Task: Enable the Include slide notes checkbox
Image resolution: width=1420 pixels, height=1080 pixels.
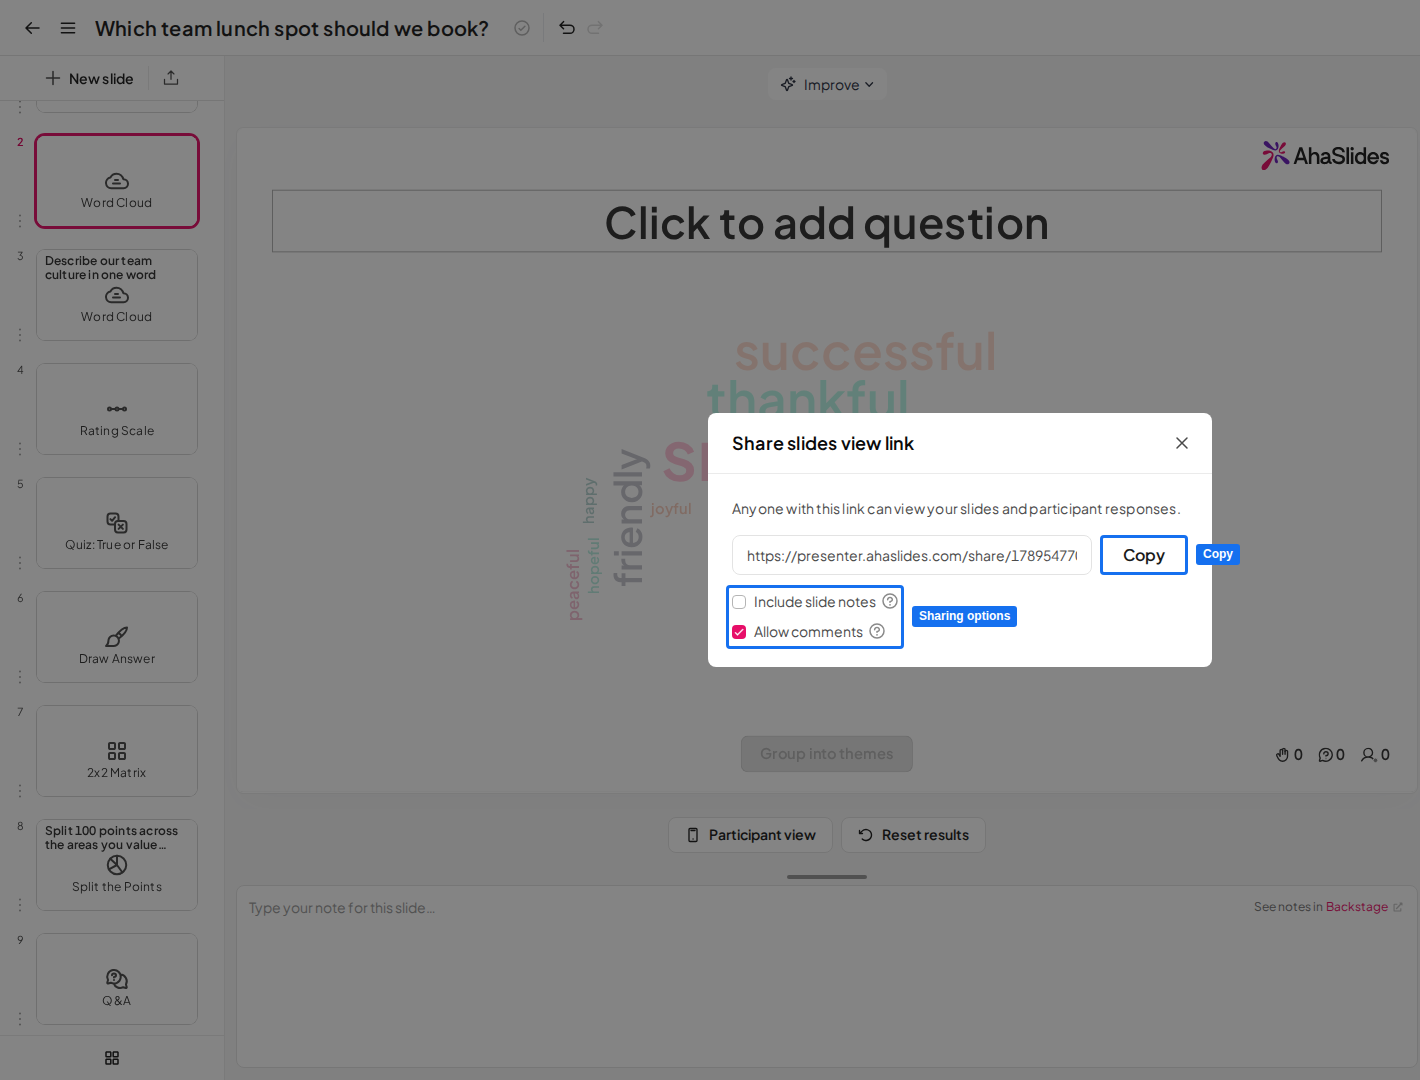Action: click(739, 602)
